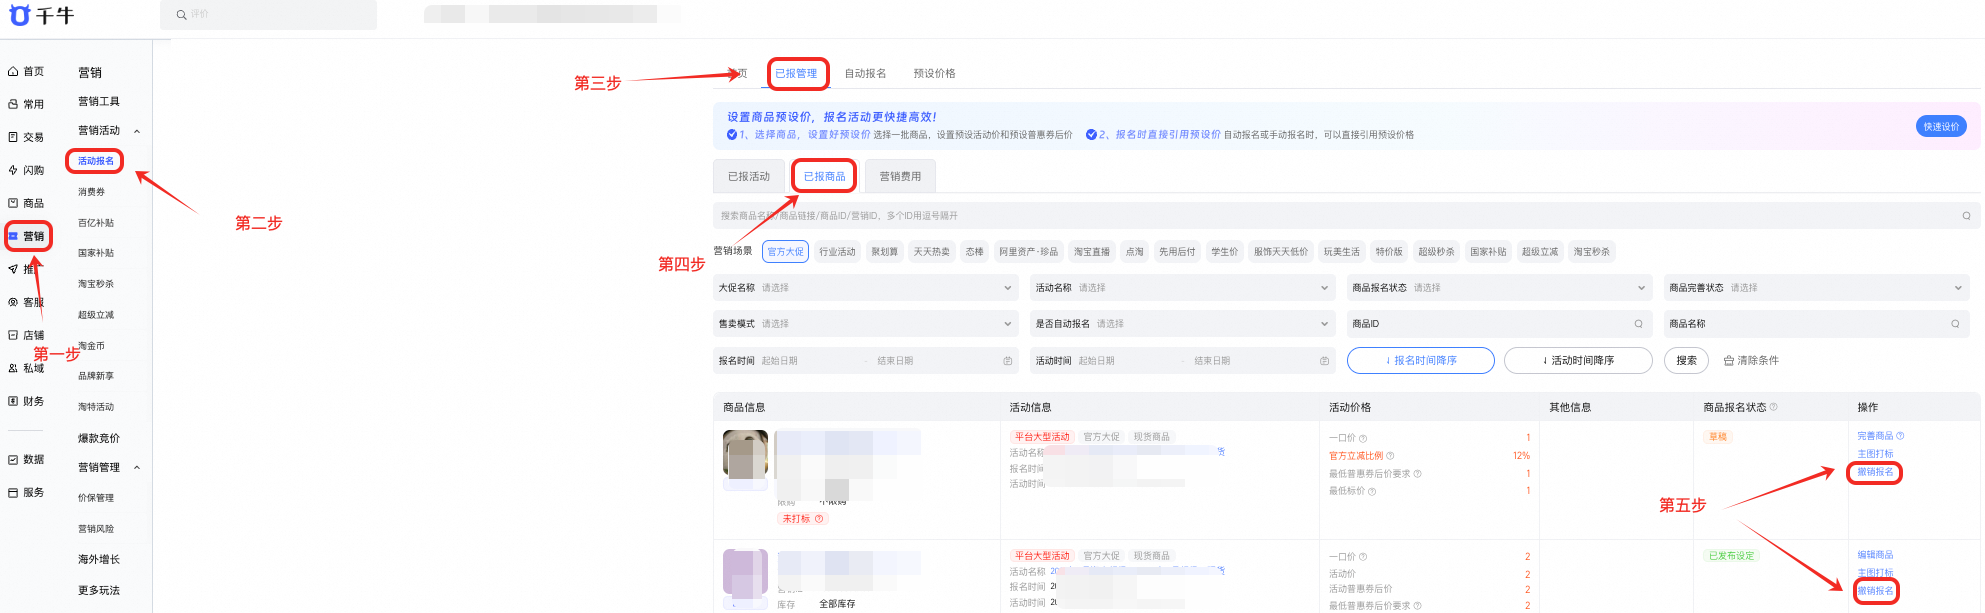
Task: Open the 常用 sidebar icon
Action: (13, 104)
